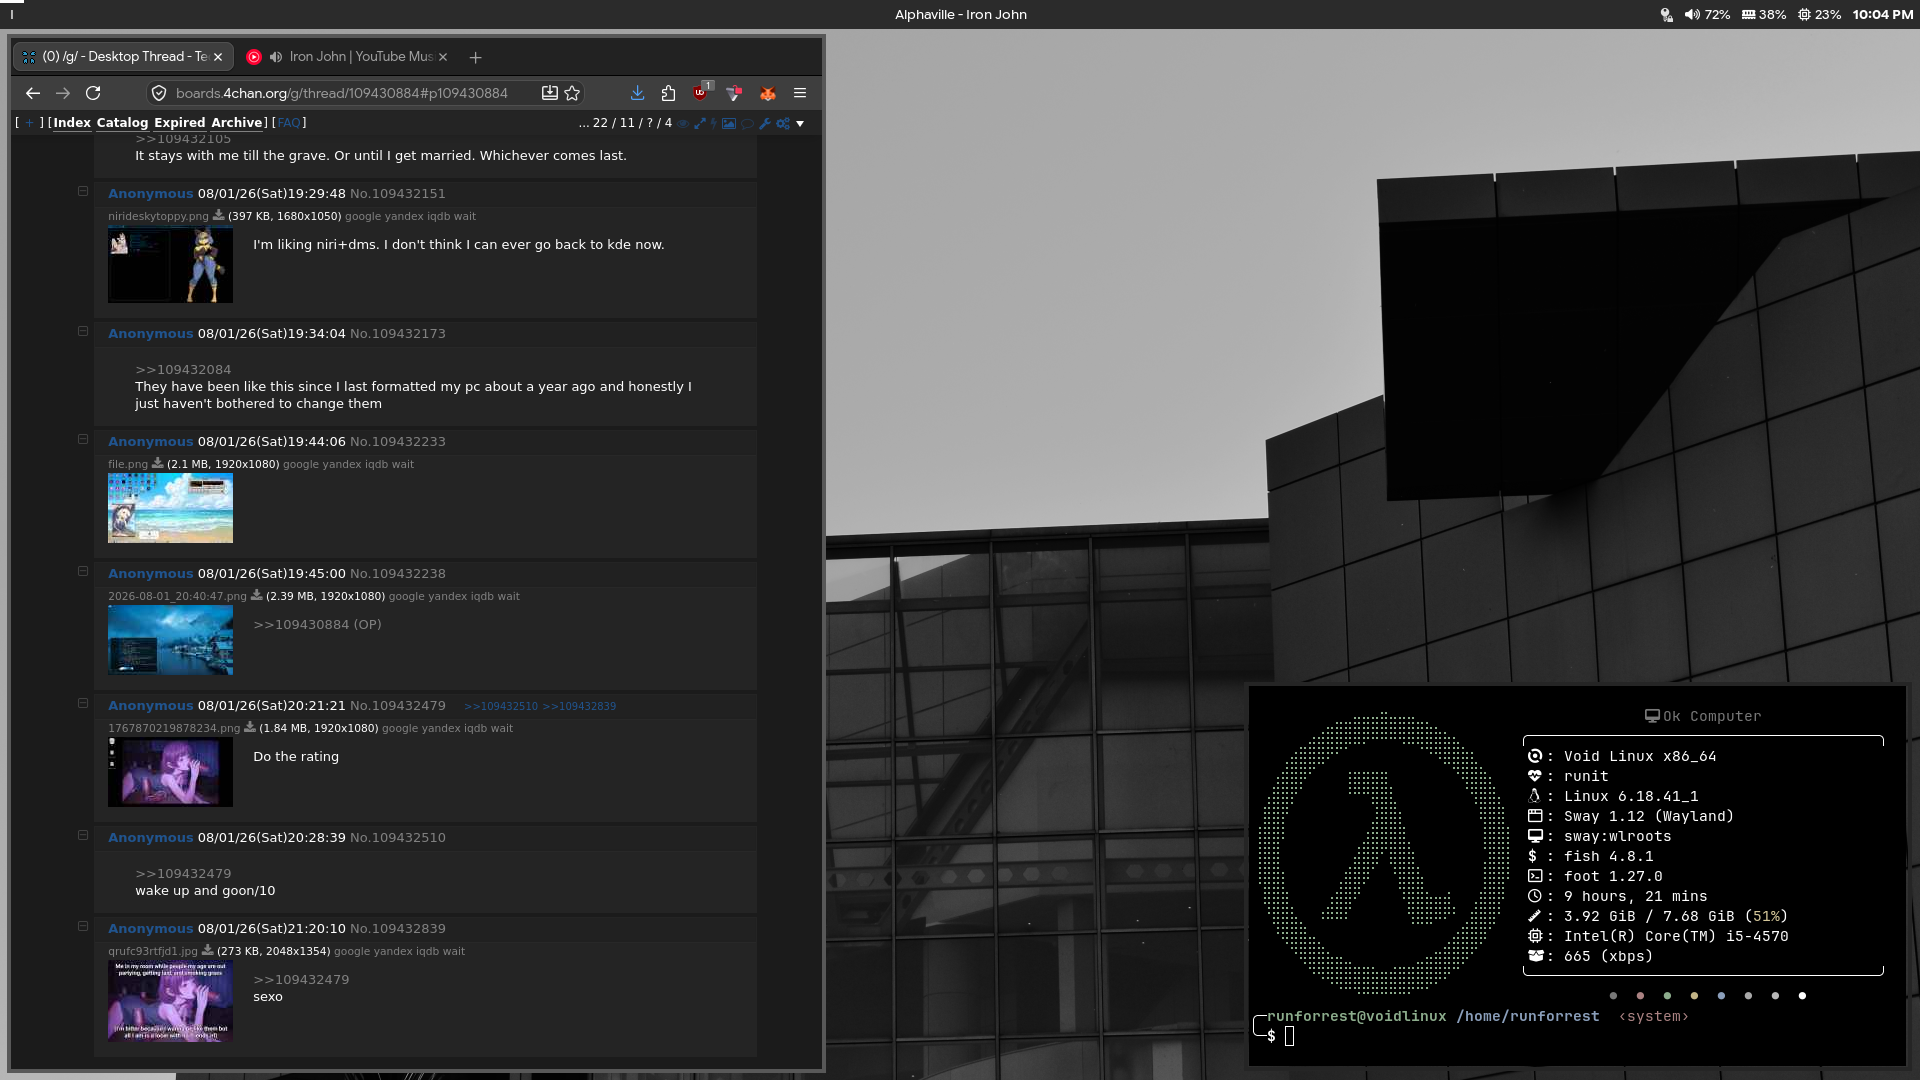This screenshot has width=1920, height=1080.
Task: Open the browser downloads panel
Action: pyautogui.click(x=637, y=93)
